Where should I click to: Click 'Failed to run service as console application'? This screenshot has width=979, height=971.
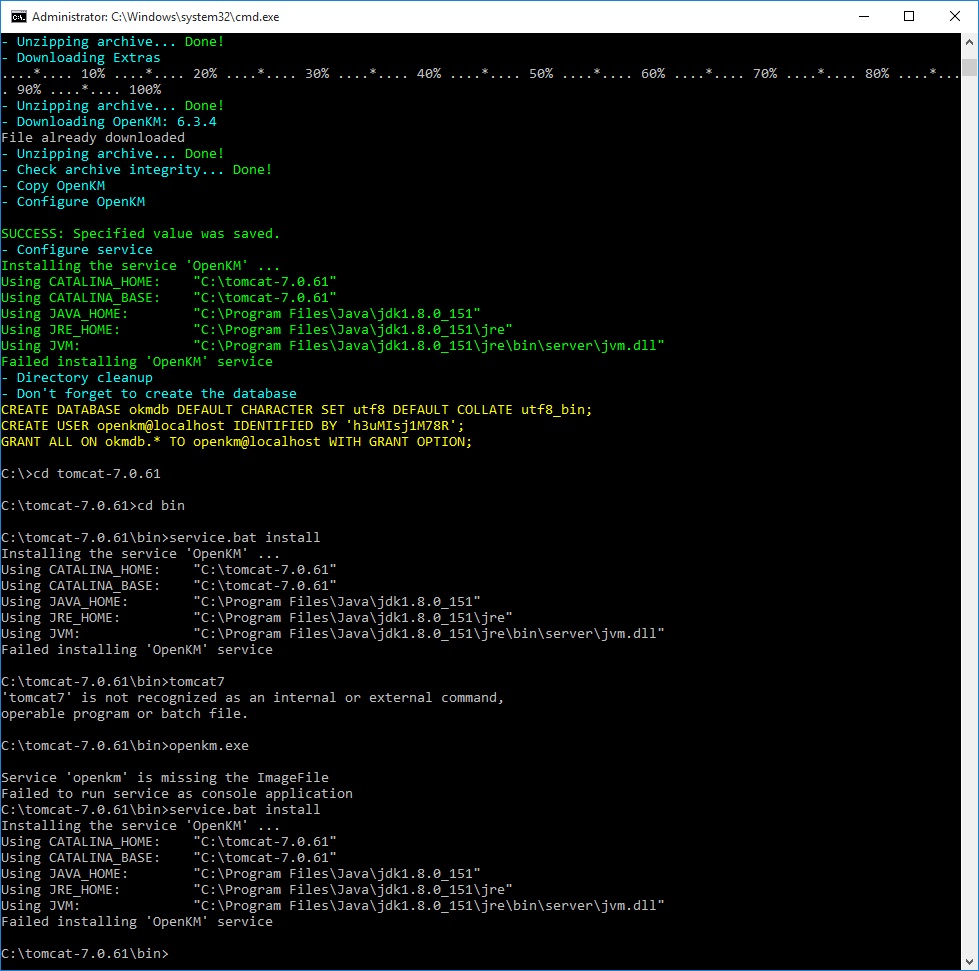click(176, 794)
